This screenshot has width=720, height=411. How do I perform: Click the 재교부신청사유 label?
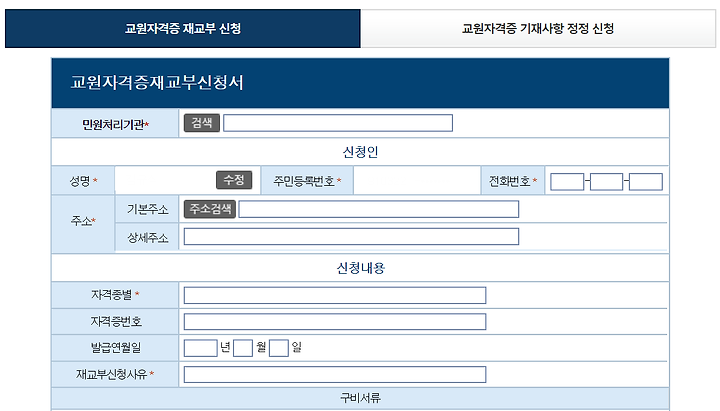pos(112,374)
